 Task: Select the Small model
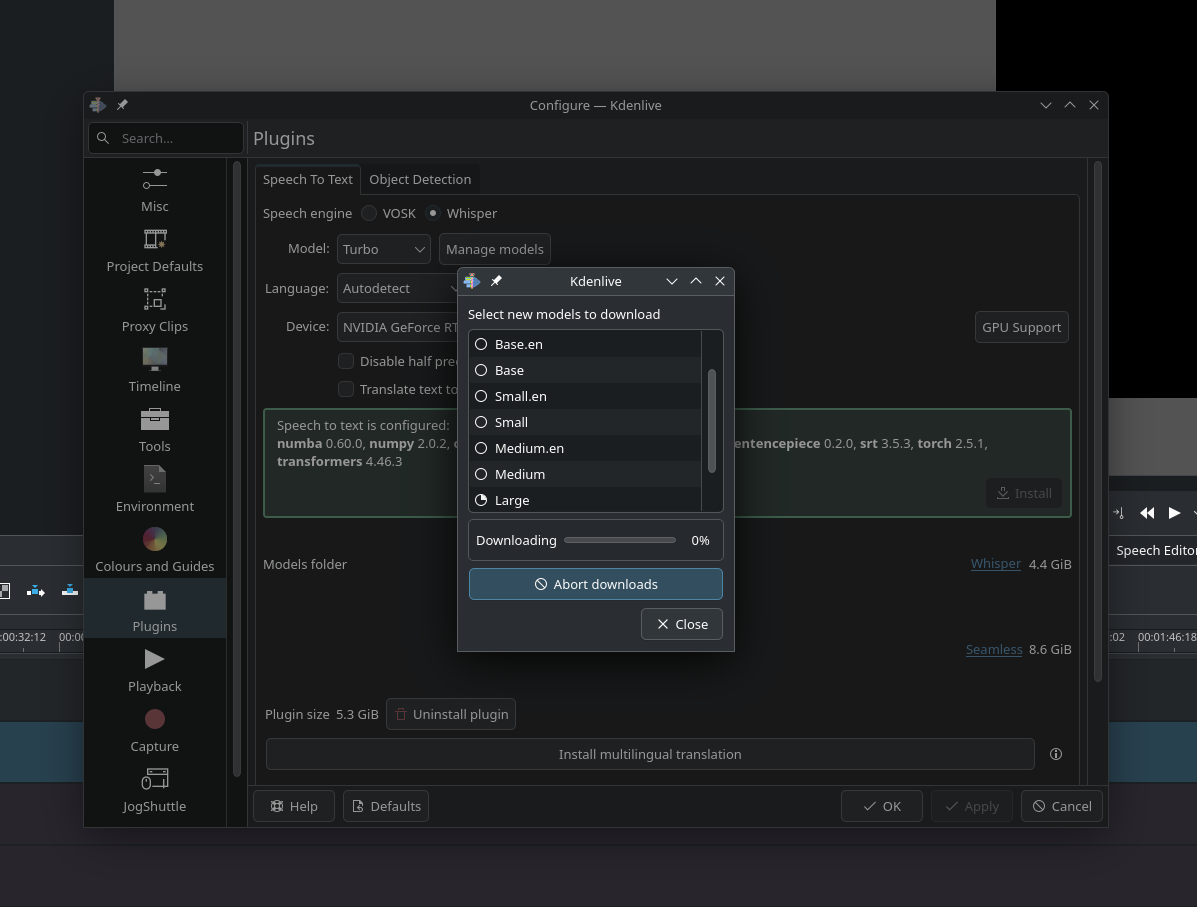[x=585, y=422]
